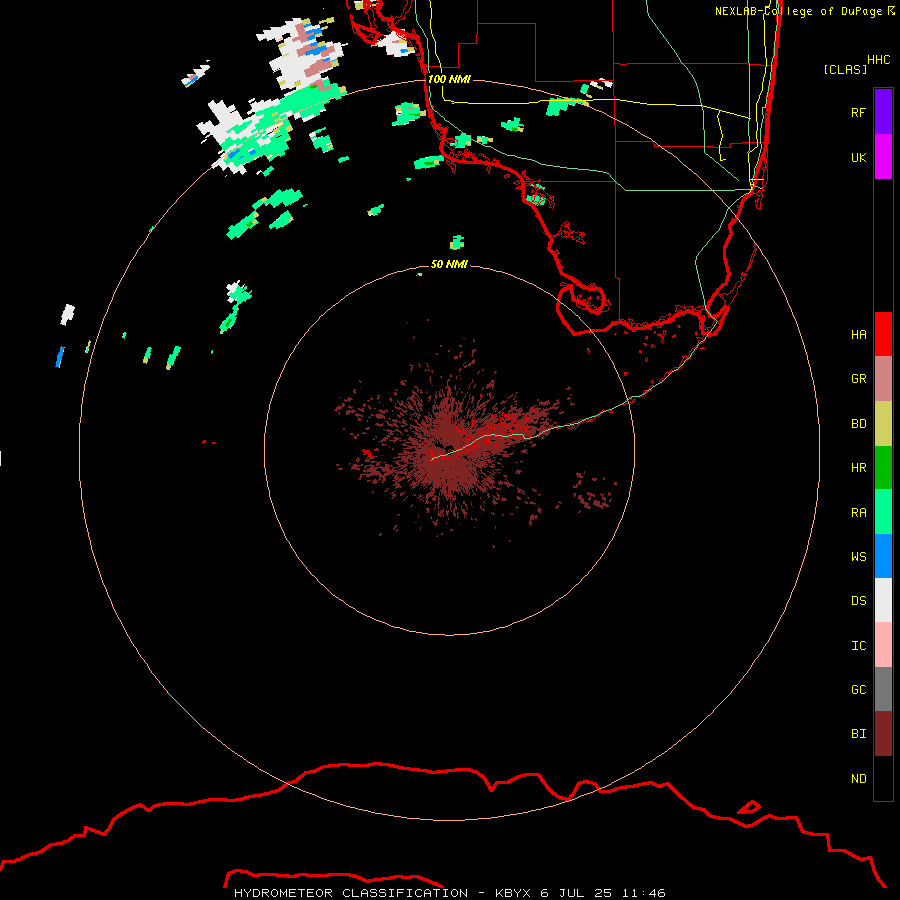Click the WS blue legend swatch
900x900 pixels.
(883, 556)
